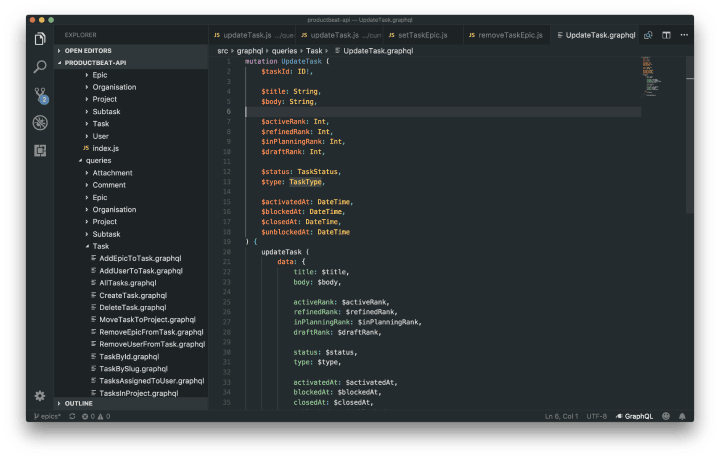The image size is (720, 459).
Task: Collapse the queries folder
Action: point(131,160)
